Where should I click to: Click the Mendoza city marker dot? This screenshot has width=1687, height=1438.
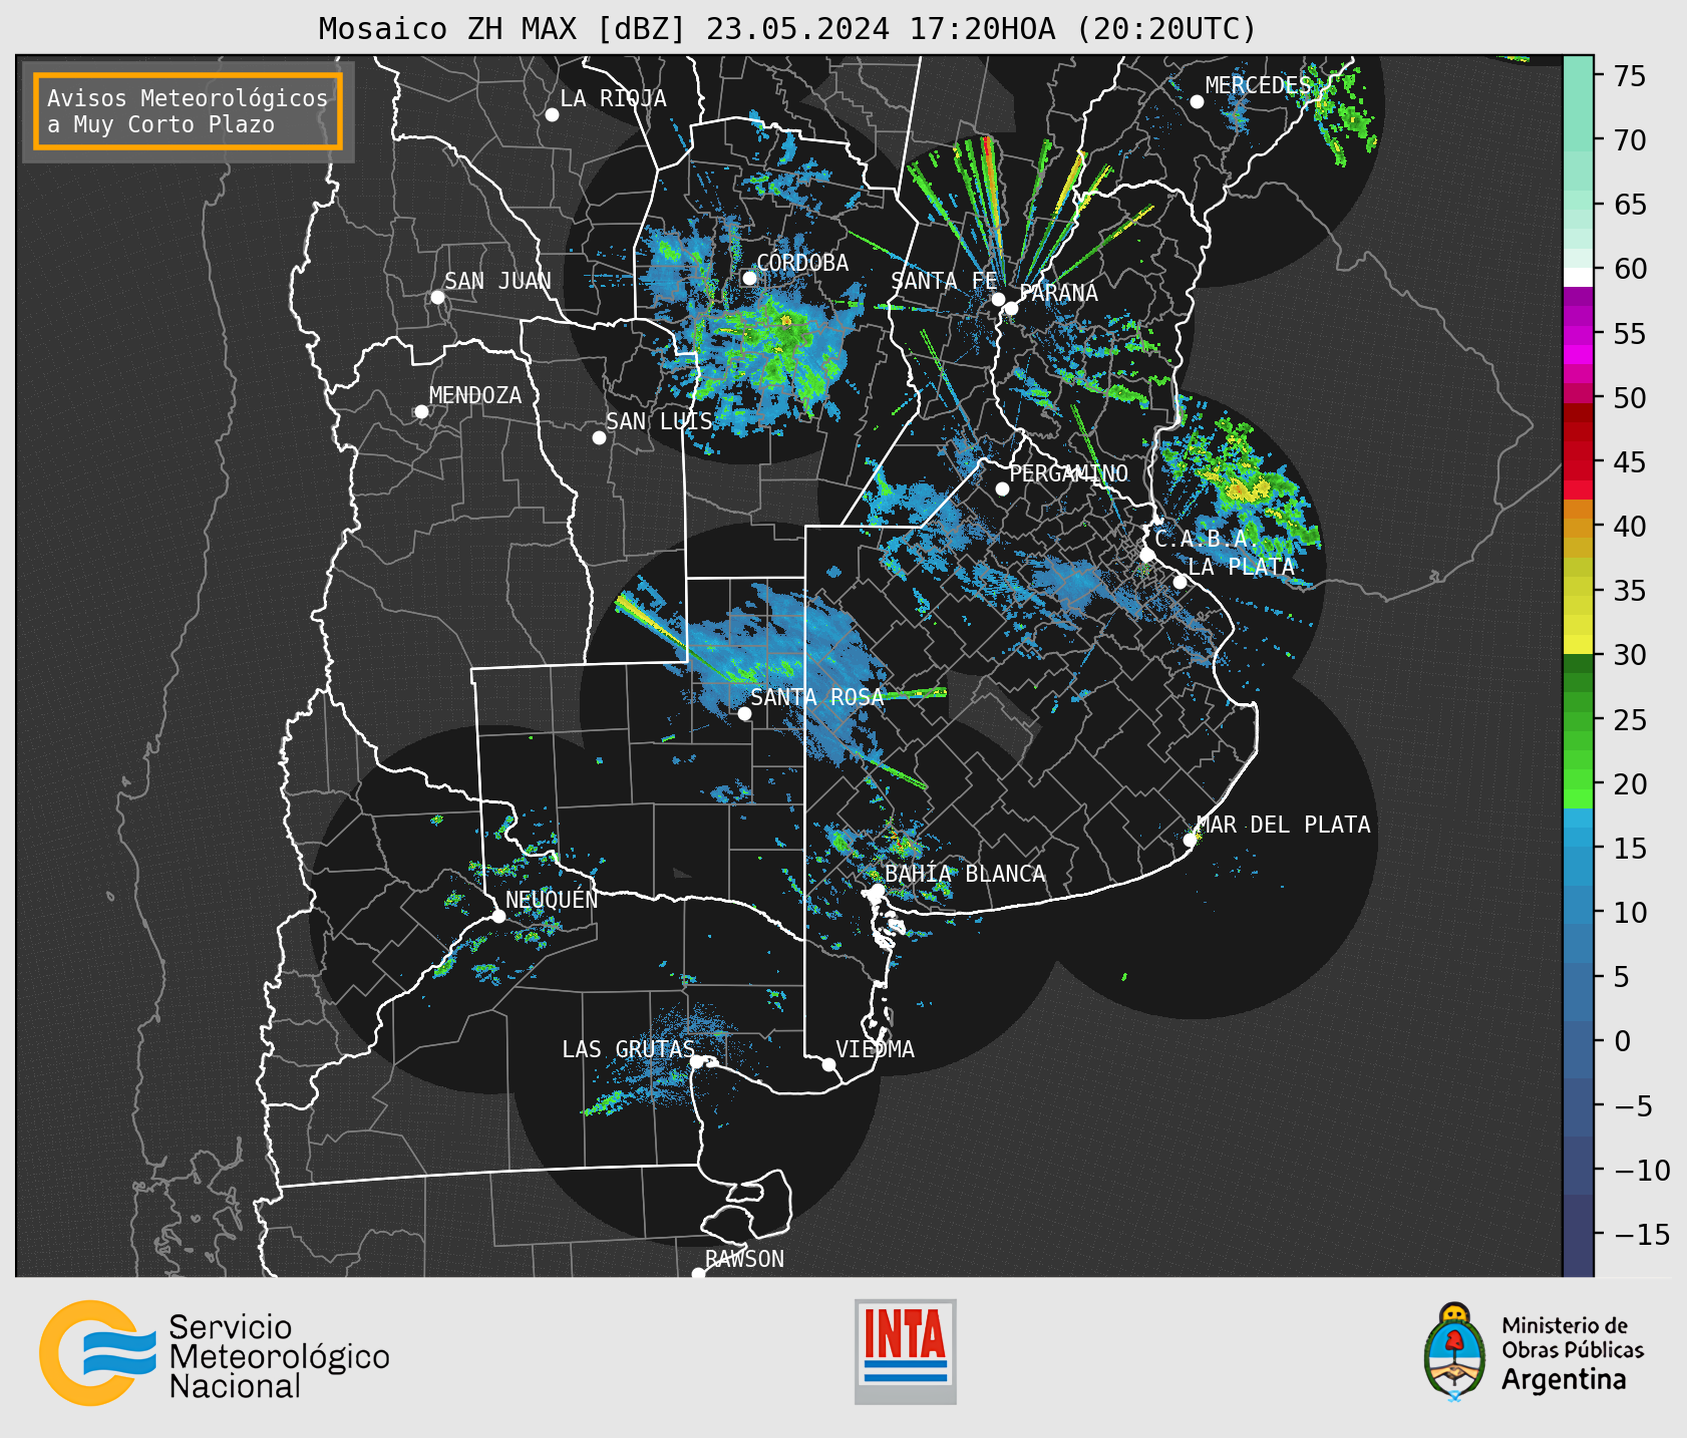pos(421,412)
